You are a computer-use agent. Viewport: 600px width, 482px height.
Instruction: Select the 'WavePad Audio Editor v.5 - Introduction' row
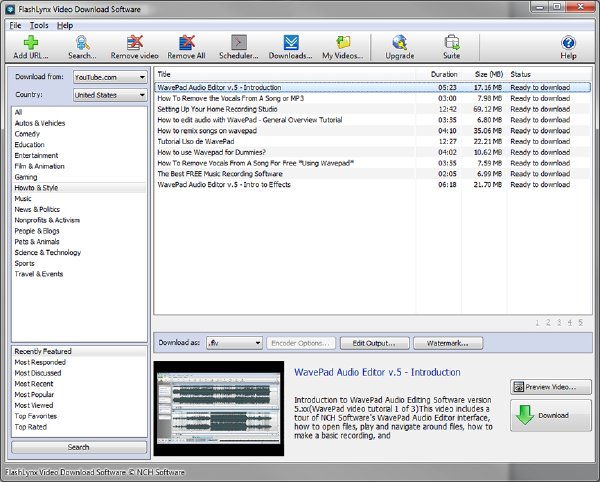373,87
